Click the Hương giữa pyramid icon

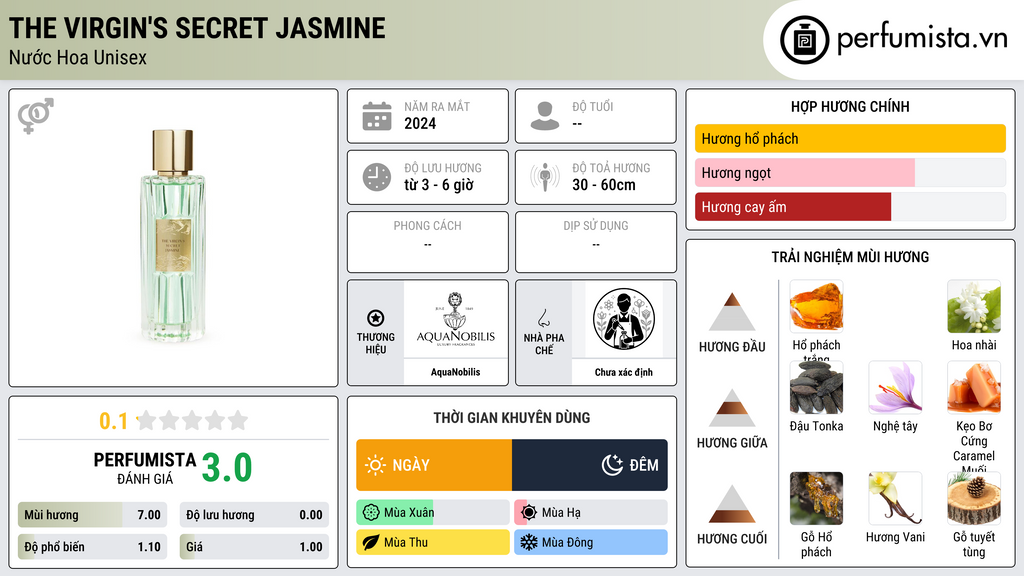pyautogui.click(x=732, y=408)
